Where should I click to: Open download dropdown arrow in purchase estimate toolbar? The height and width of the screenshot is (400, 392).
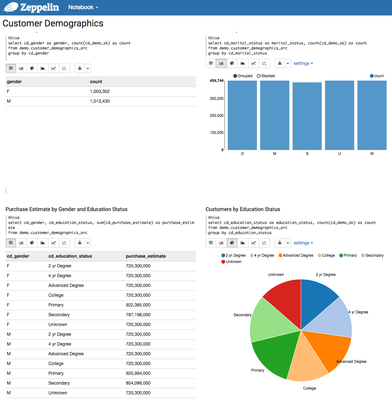click(88, 243)
